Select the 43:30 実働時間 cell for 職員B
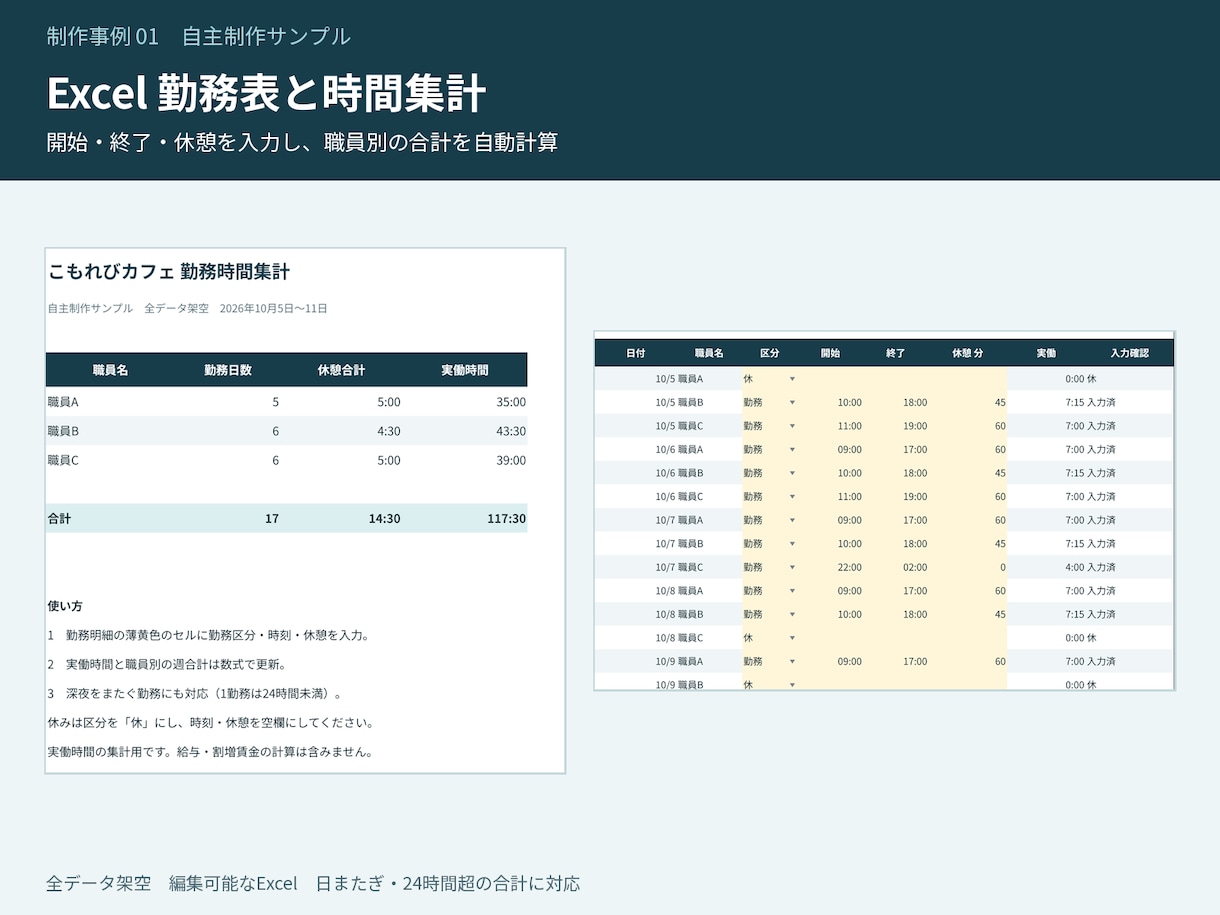1220x915 pixels. tap(511, 431)
